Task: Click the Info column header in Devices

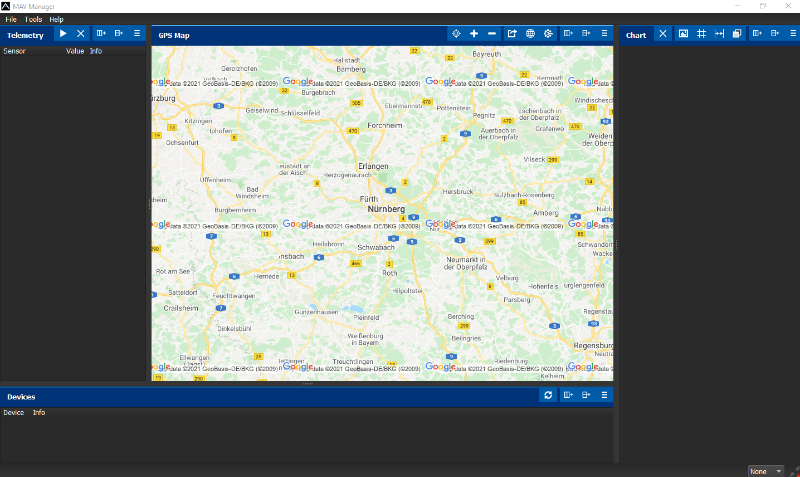Action: 39,412
